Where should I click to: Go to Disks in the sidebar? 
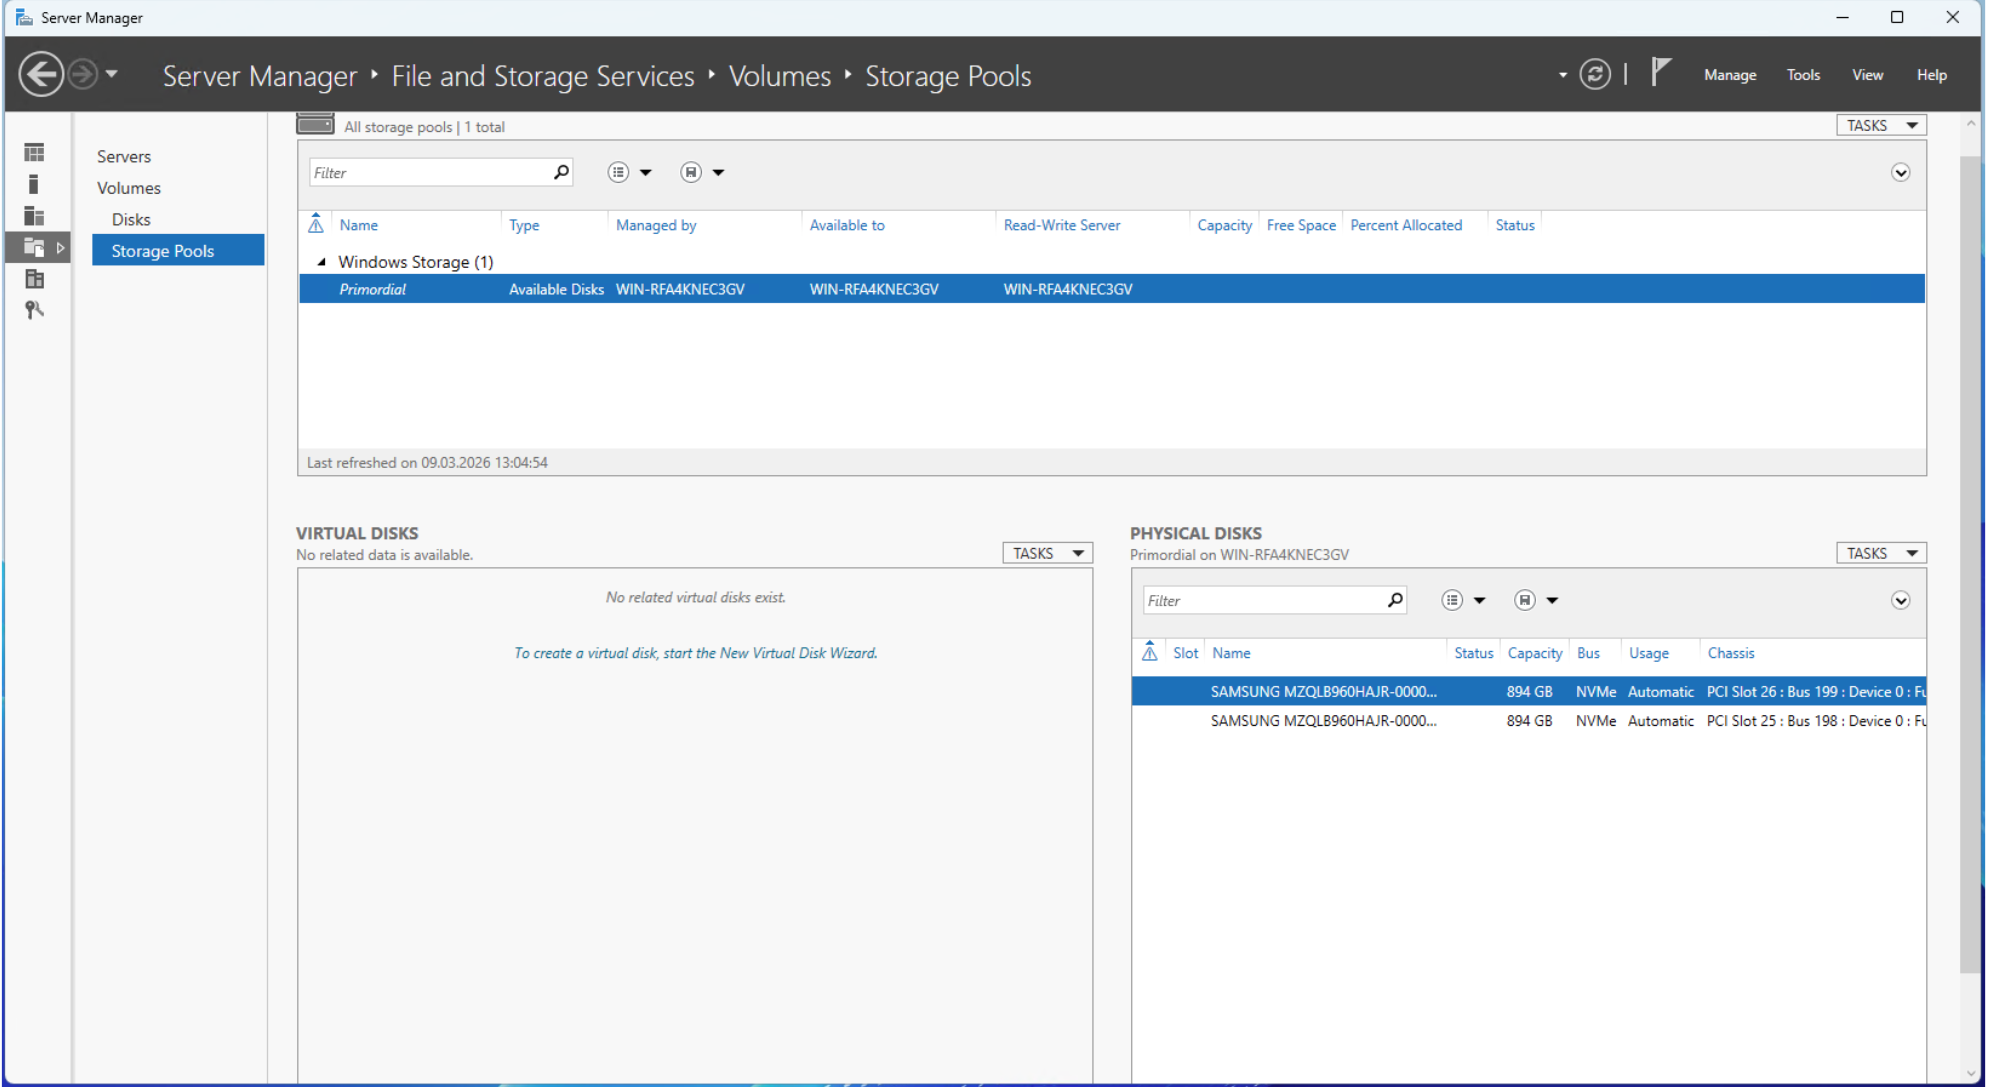point(131,219)
